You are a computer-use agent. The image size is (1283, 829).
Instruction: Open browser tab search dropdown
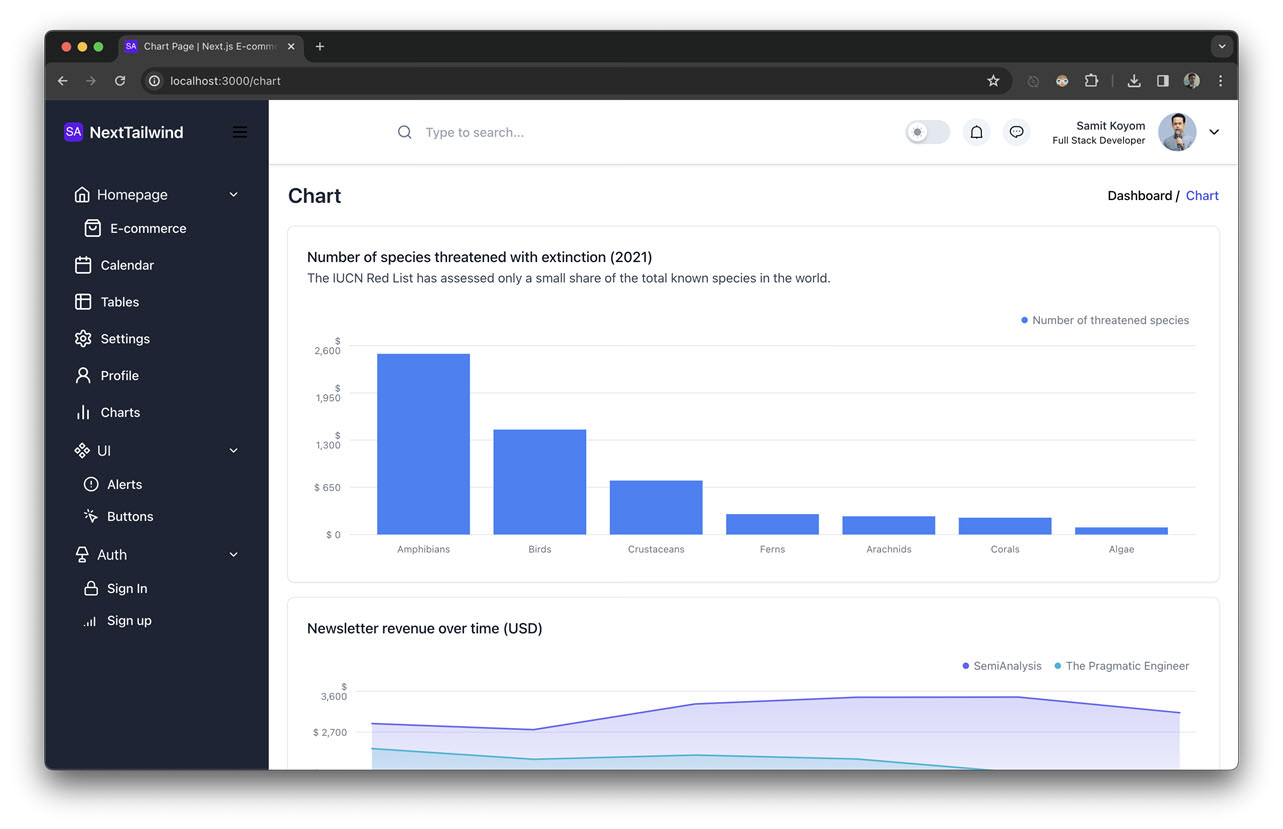click(1221, 46)
